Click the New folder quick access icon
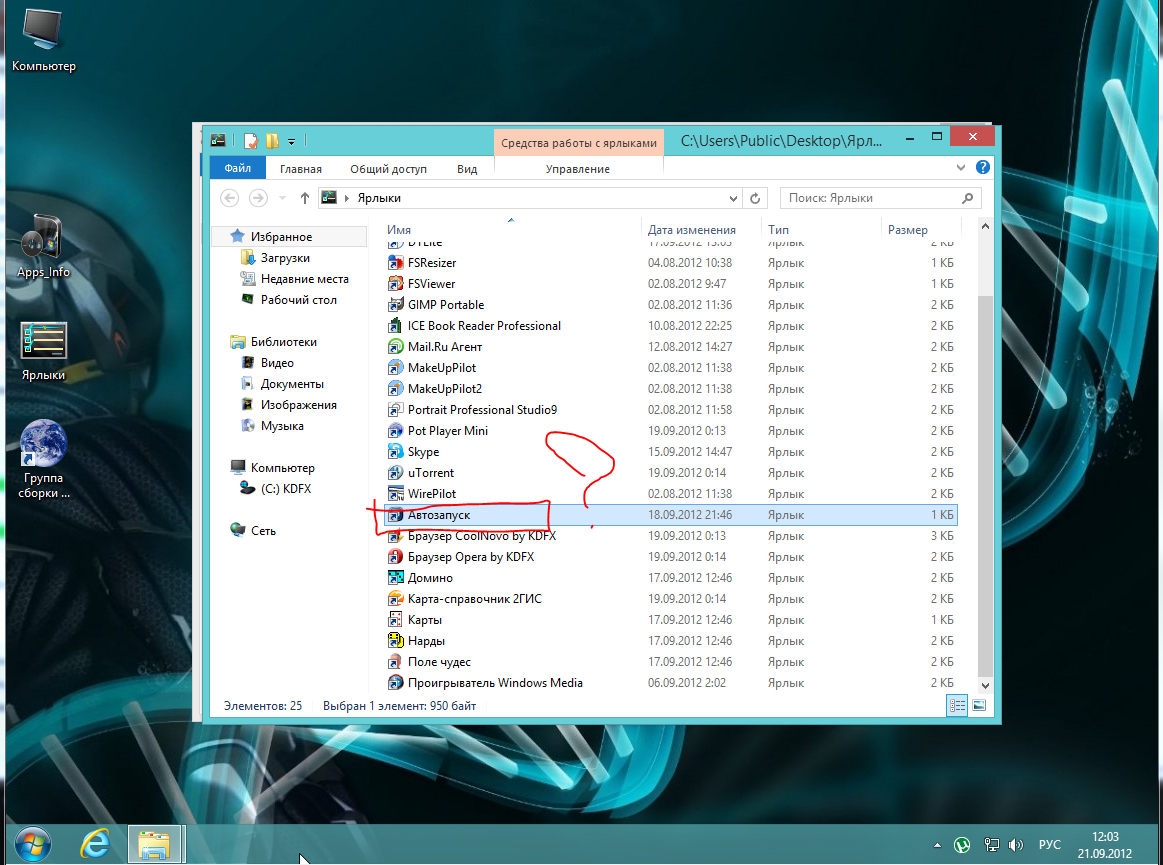The image size is (1163, 865). pos(273,141)
